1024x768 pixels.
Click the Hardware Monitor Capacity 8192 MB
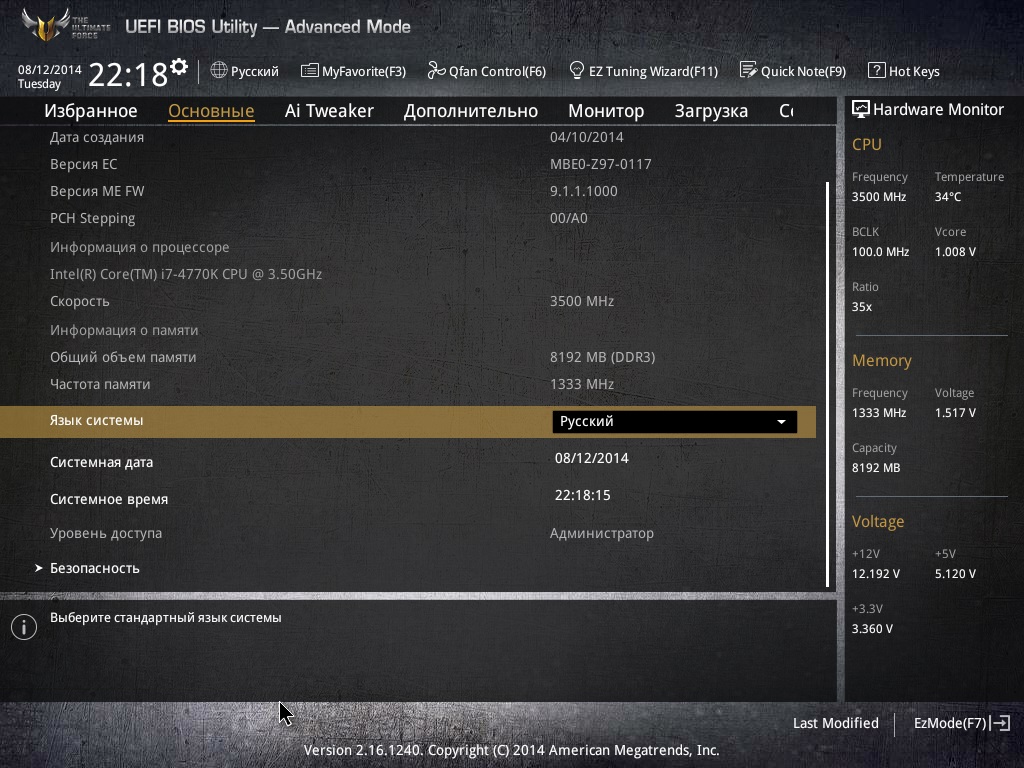(876, 468)
